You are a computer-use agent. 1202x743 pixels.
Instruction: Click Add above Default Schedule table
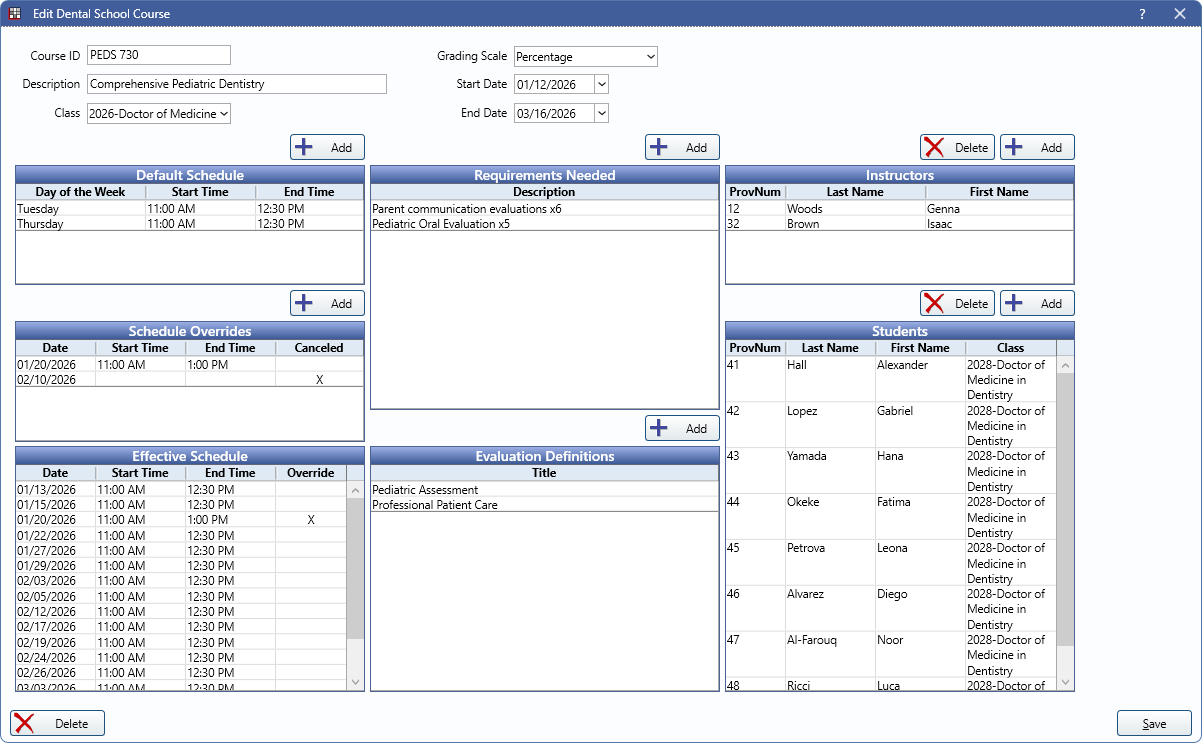click(327, 147)
